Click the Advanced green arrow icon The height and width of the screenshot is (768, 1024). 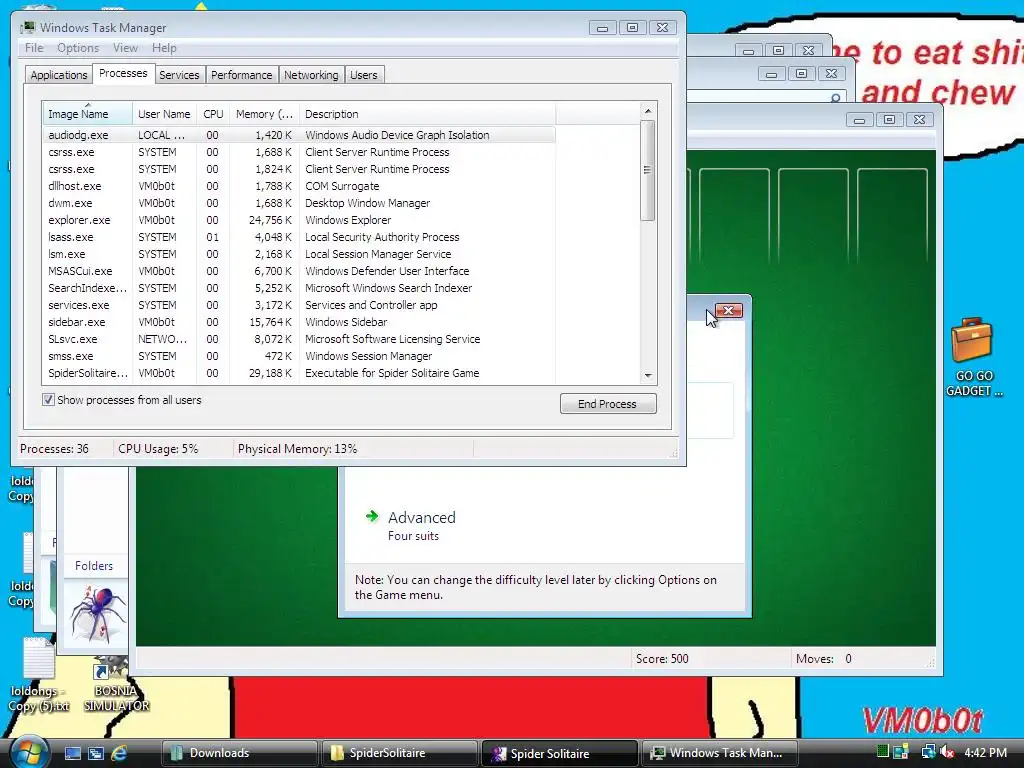pos(372,517)
